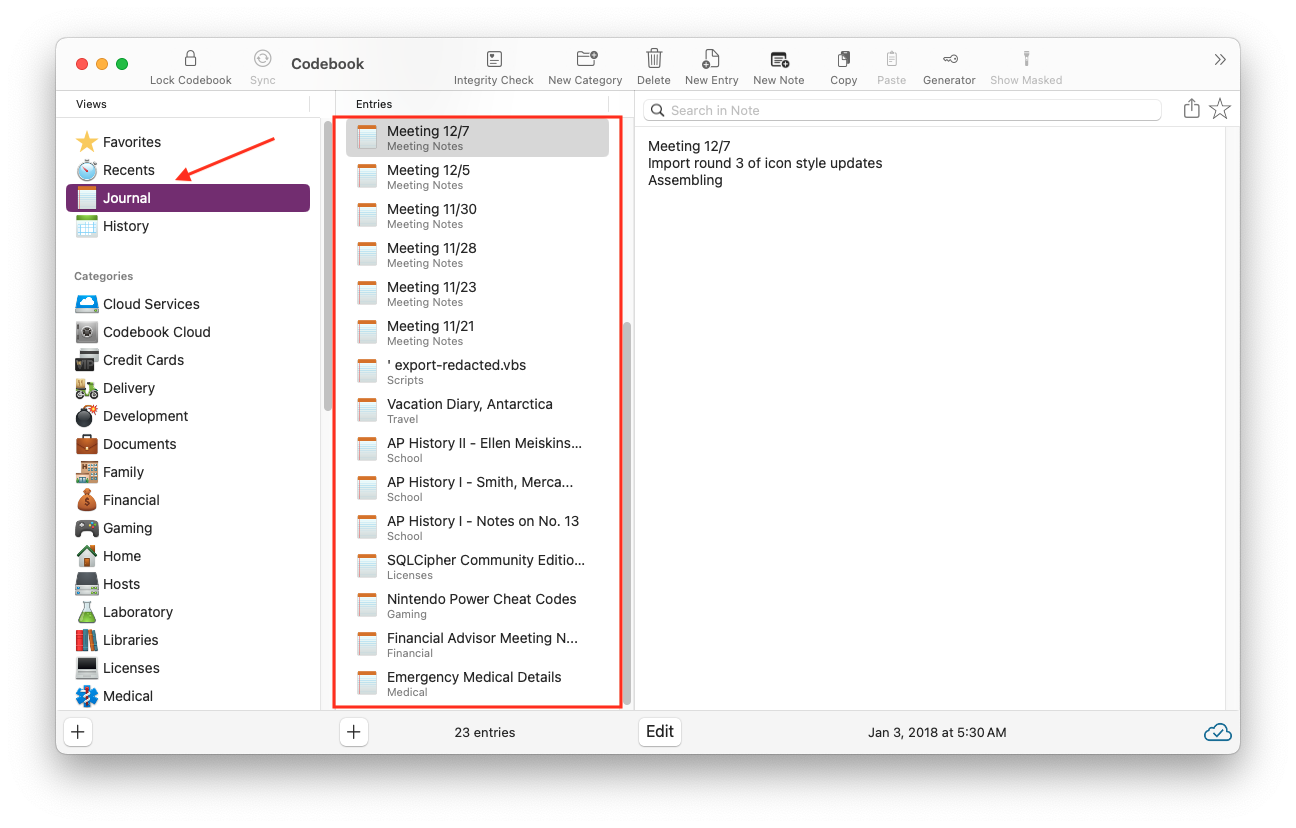The height and width of the screenshot is (828, 1296).
Task: Open the Vacation Diary, Antarctica note
Action: coord(477,411)
